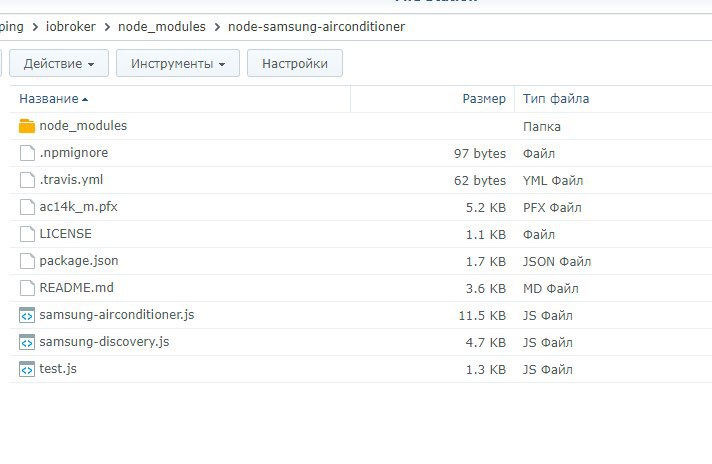The width and height of the screenshot is (712, 464).
Task: Open the Действие dropdown menu
Action: tap(59, 63)
